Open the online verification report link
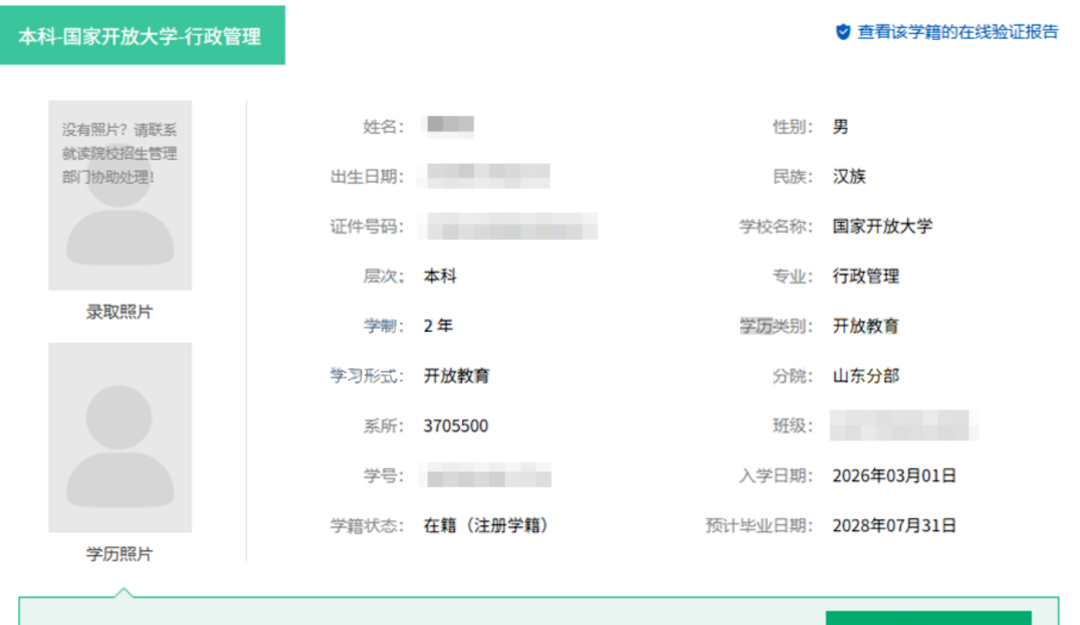 point(957,32)
